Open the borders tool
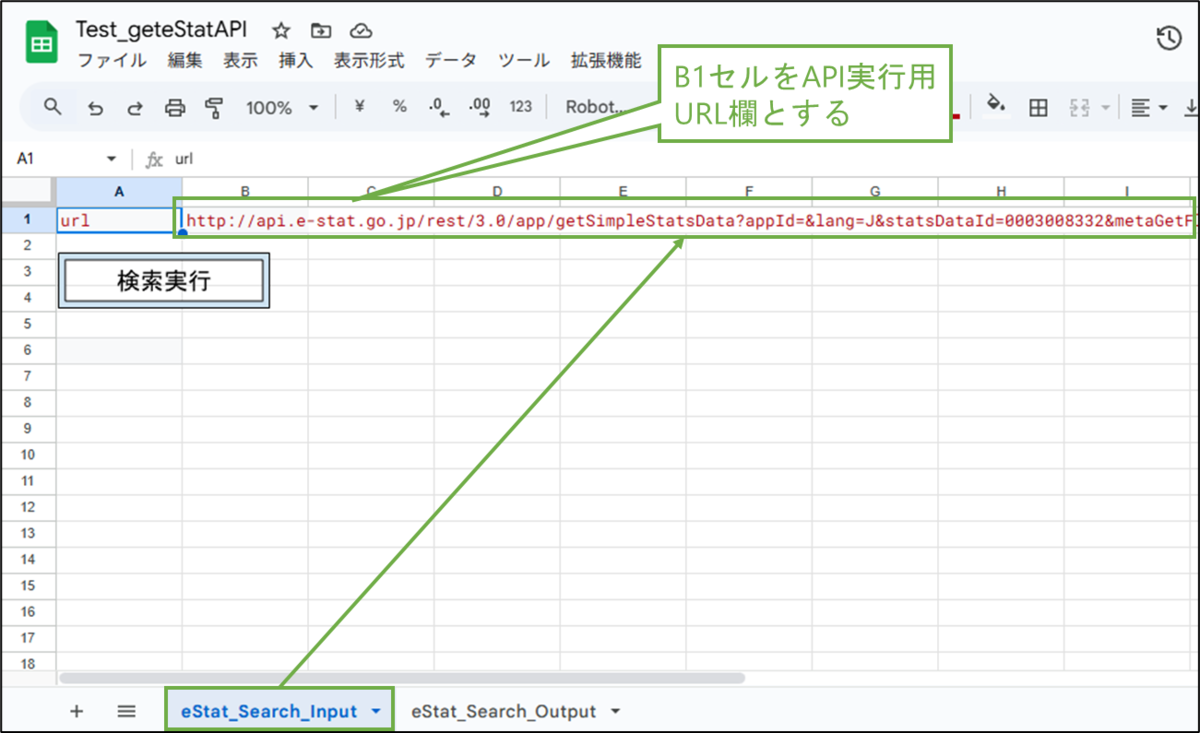1200x733 pixels. pyautogui.click(x=1038, y=107)
